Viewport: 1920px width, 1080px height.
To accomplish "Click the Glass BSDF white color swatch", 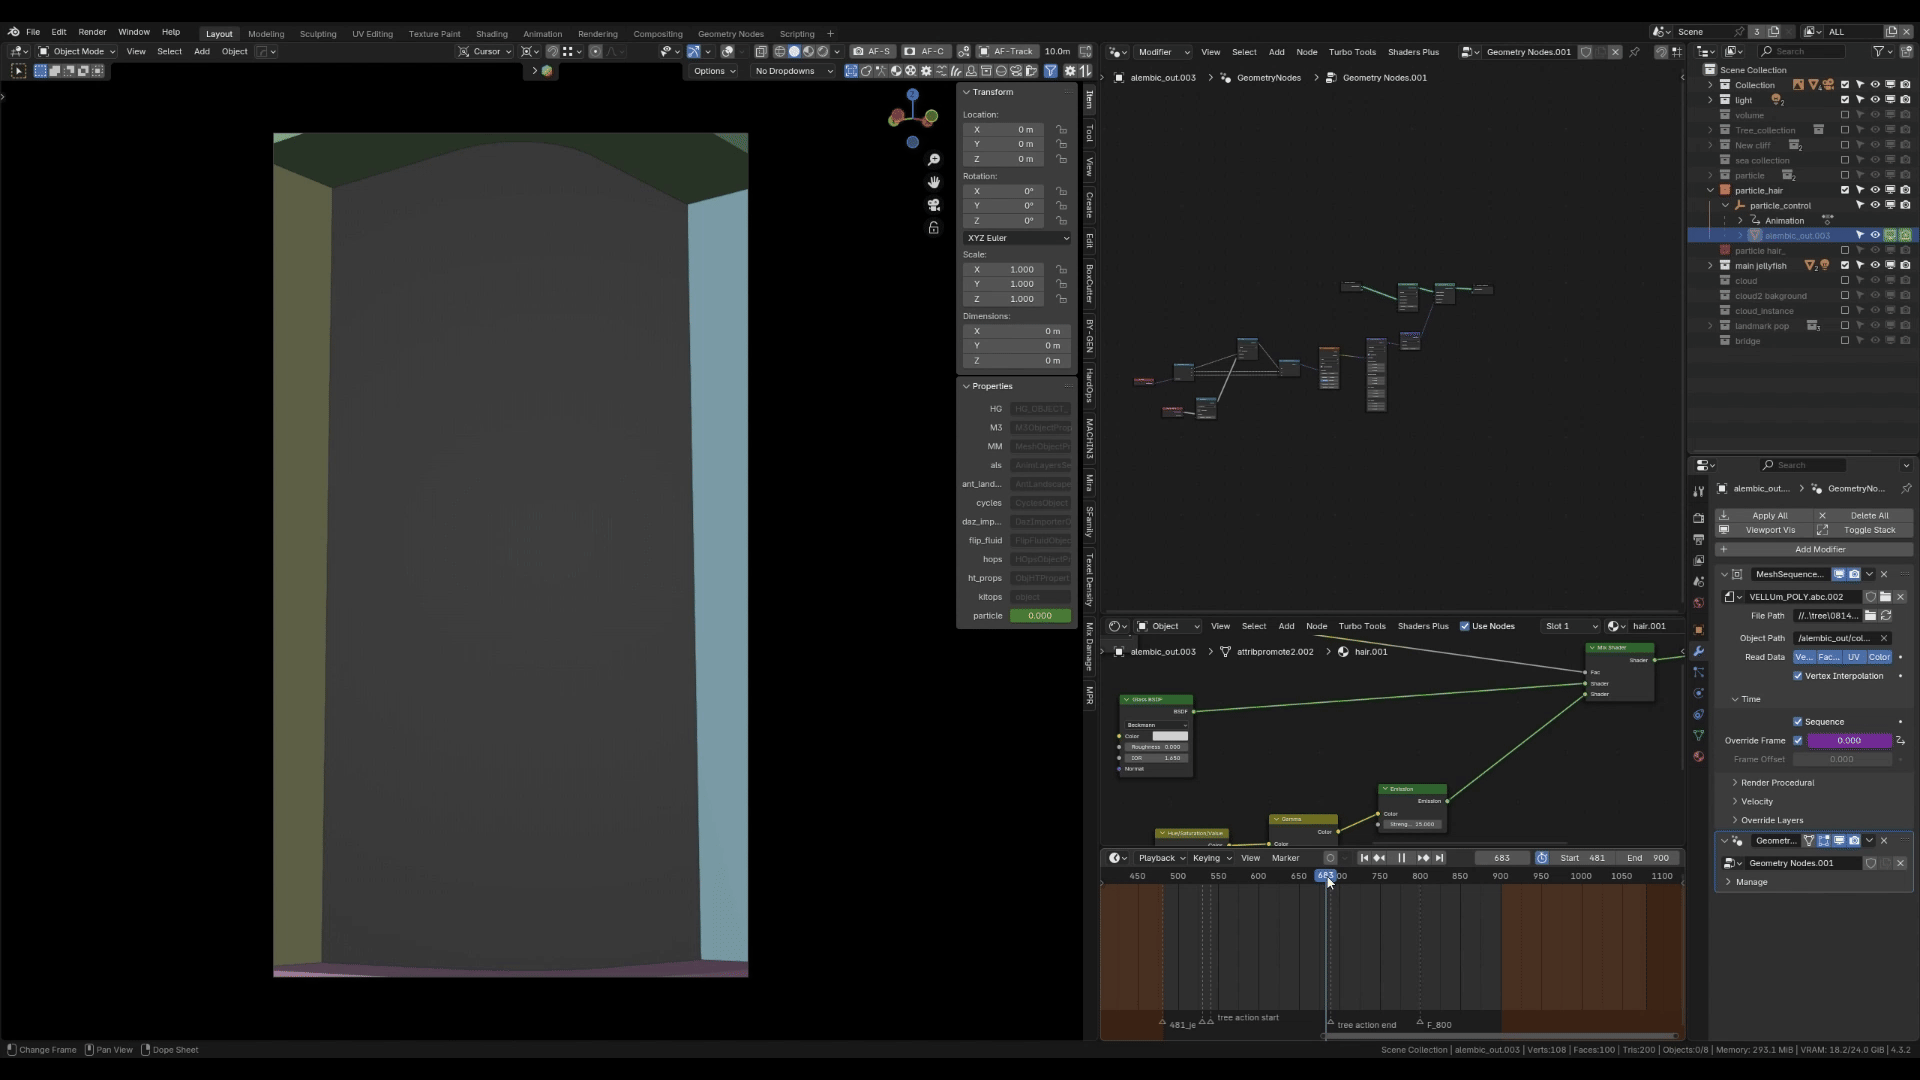I will coord(1169,736).
